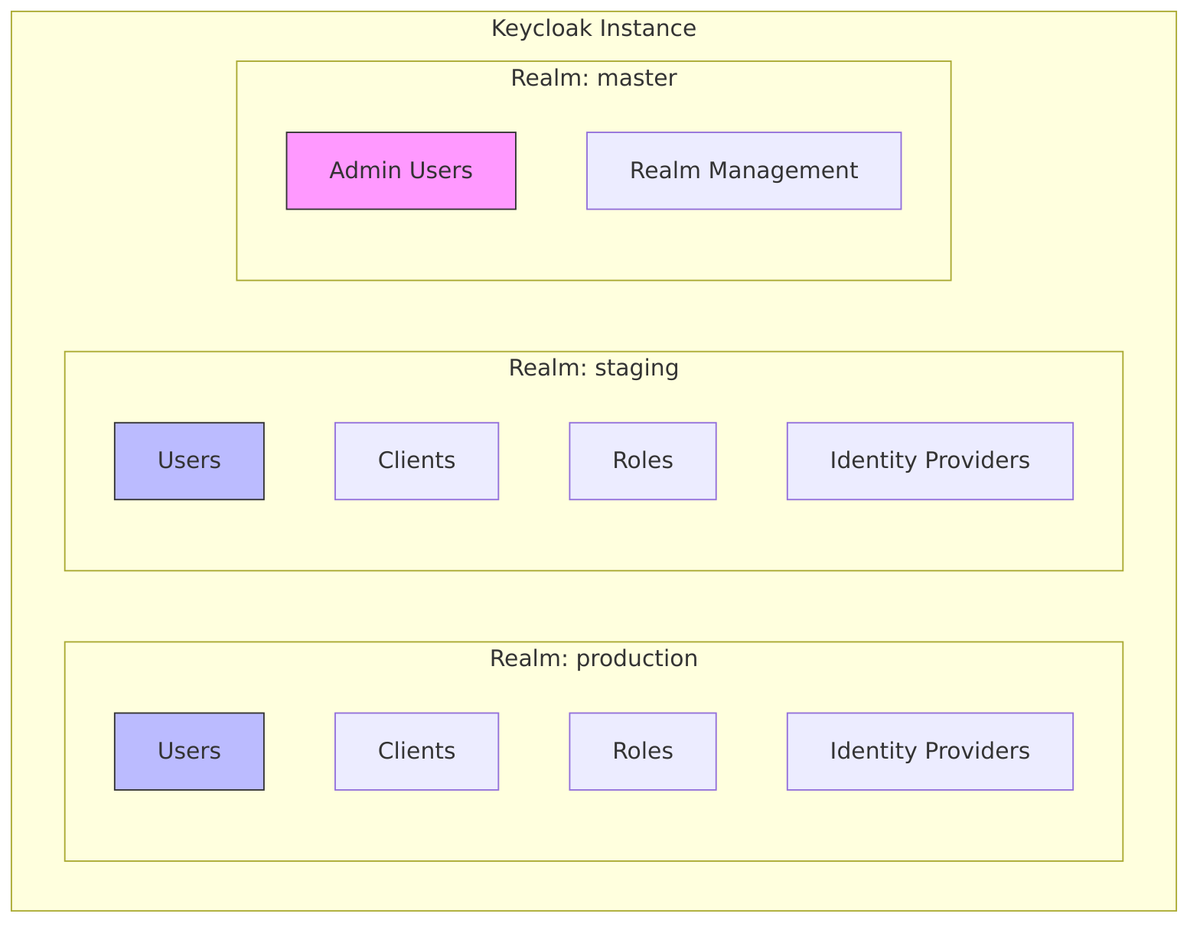Select the Realm Management node
Image resolution: width=1200 pixels, height=933 pixels.
click(x=743, y=171)
